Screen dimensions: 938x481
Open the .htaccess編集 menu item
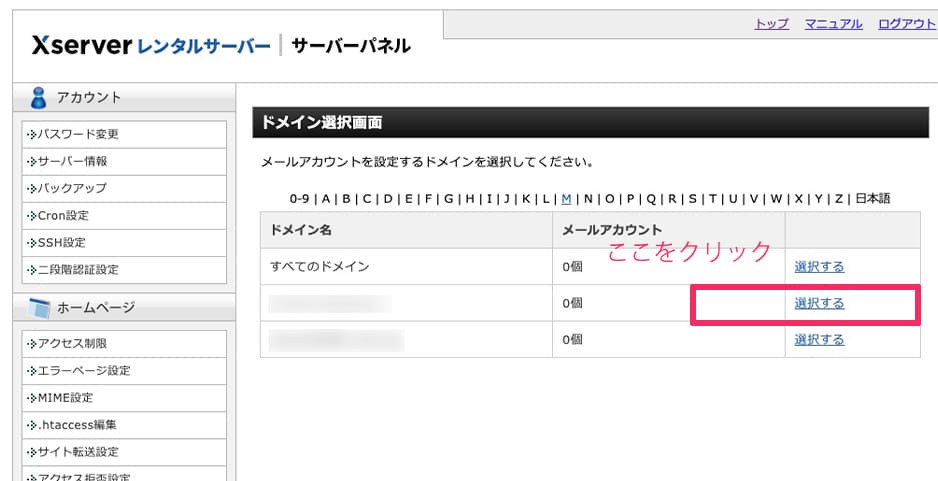click(x=124, y=425)
